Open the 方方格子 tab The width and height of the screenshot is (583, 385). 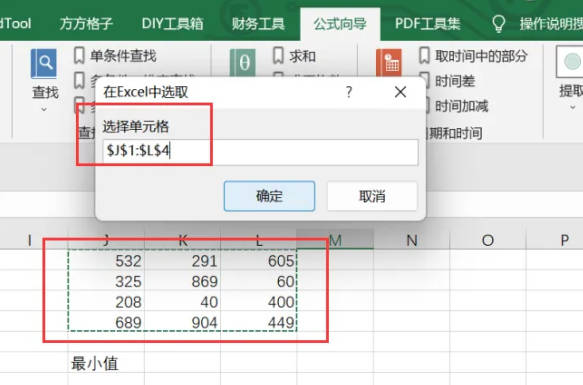click(x=86, y=23)
